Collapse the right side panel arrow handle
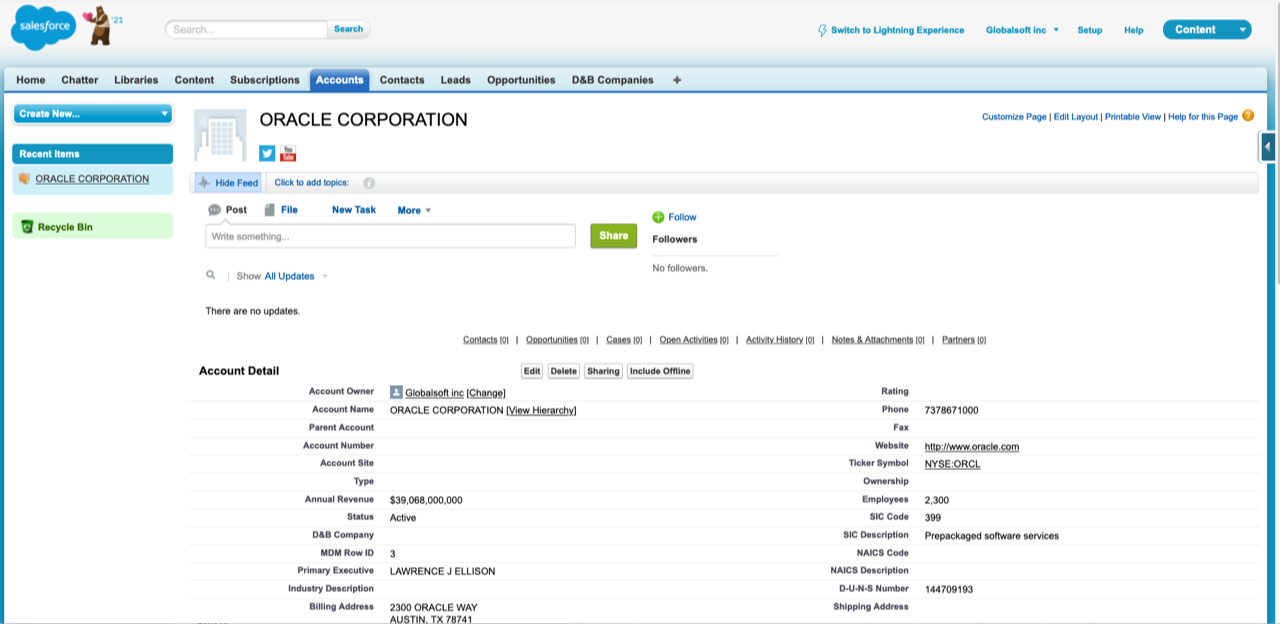The width and height of the screenshot is (1280, 624). (x=1267, y=146)
